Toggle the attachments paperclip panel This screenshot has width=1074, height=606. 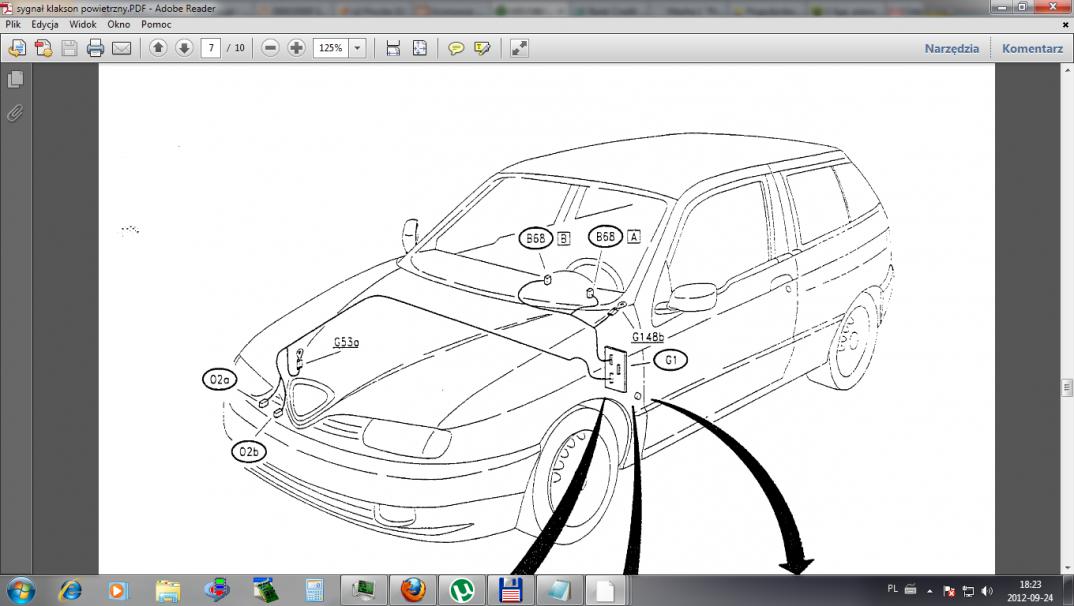[x=15, y=113]
